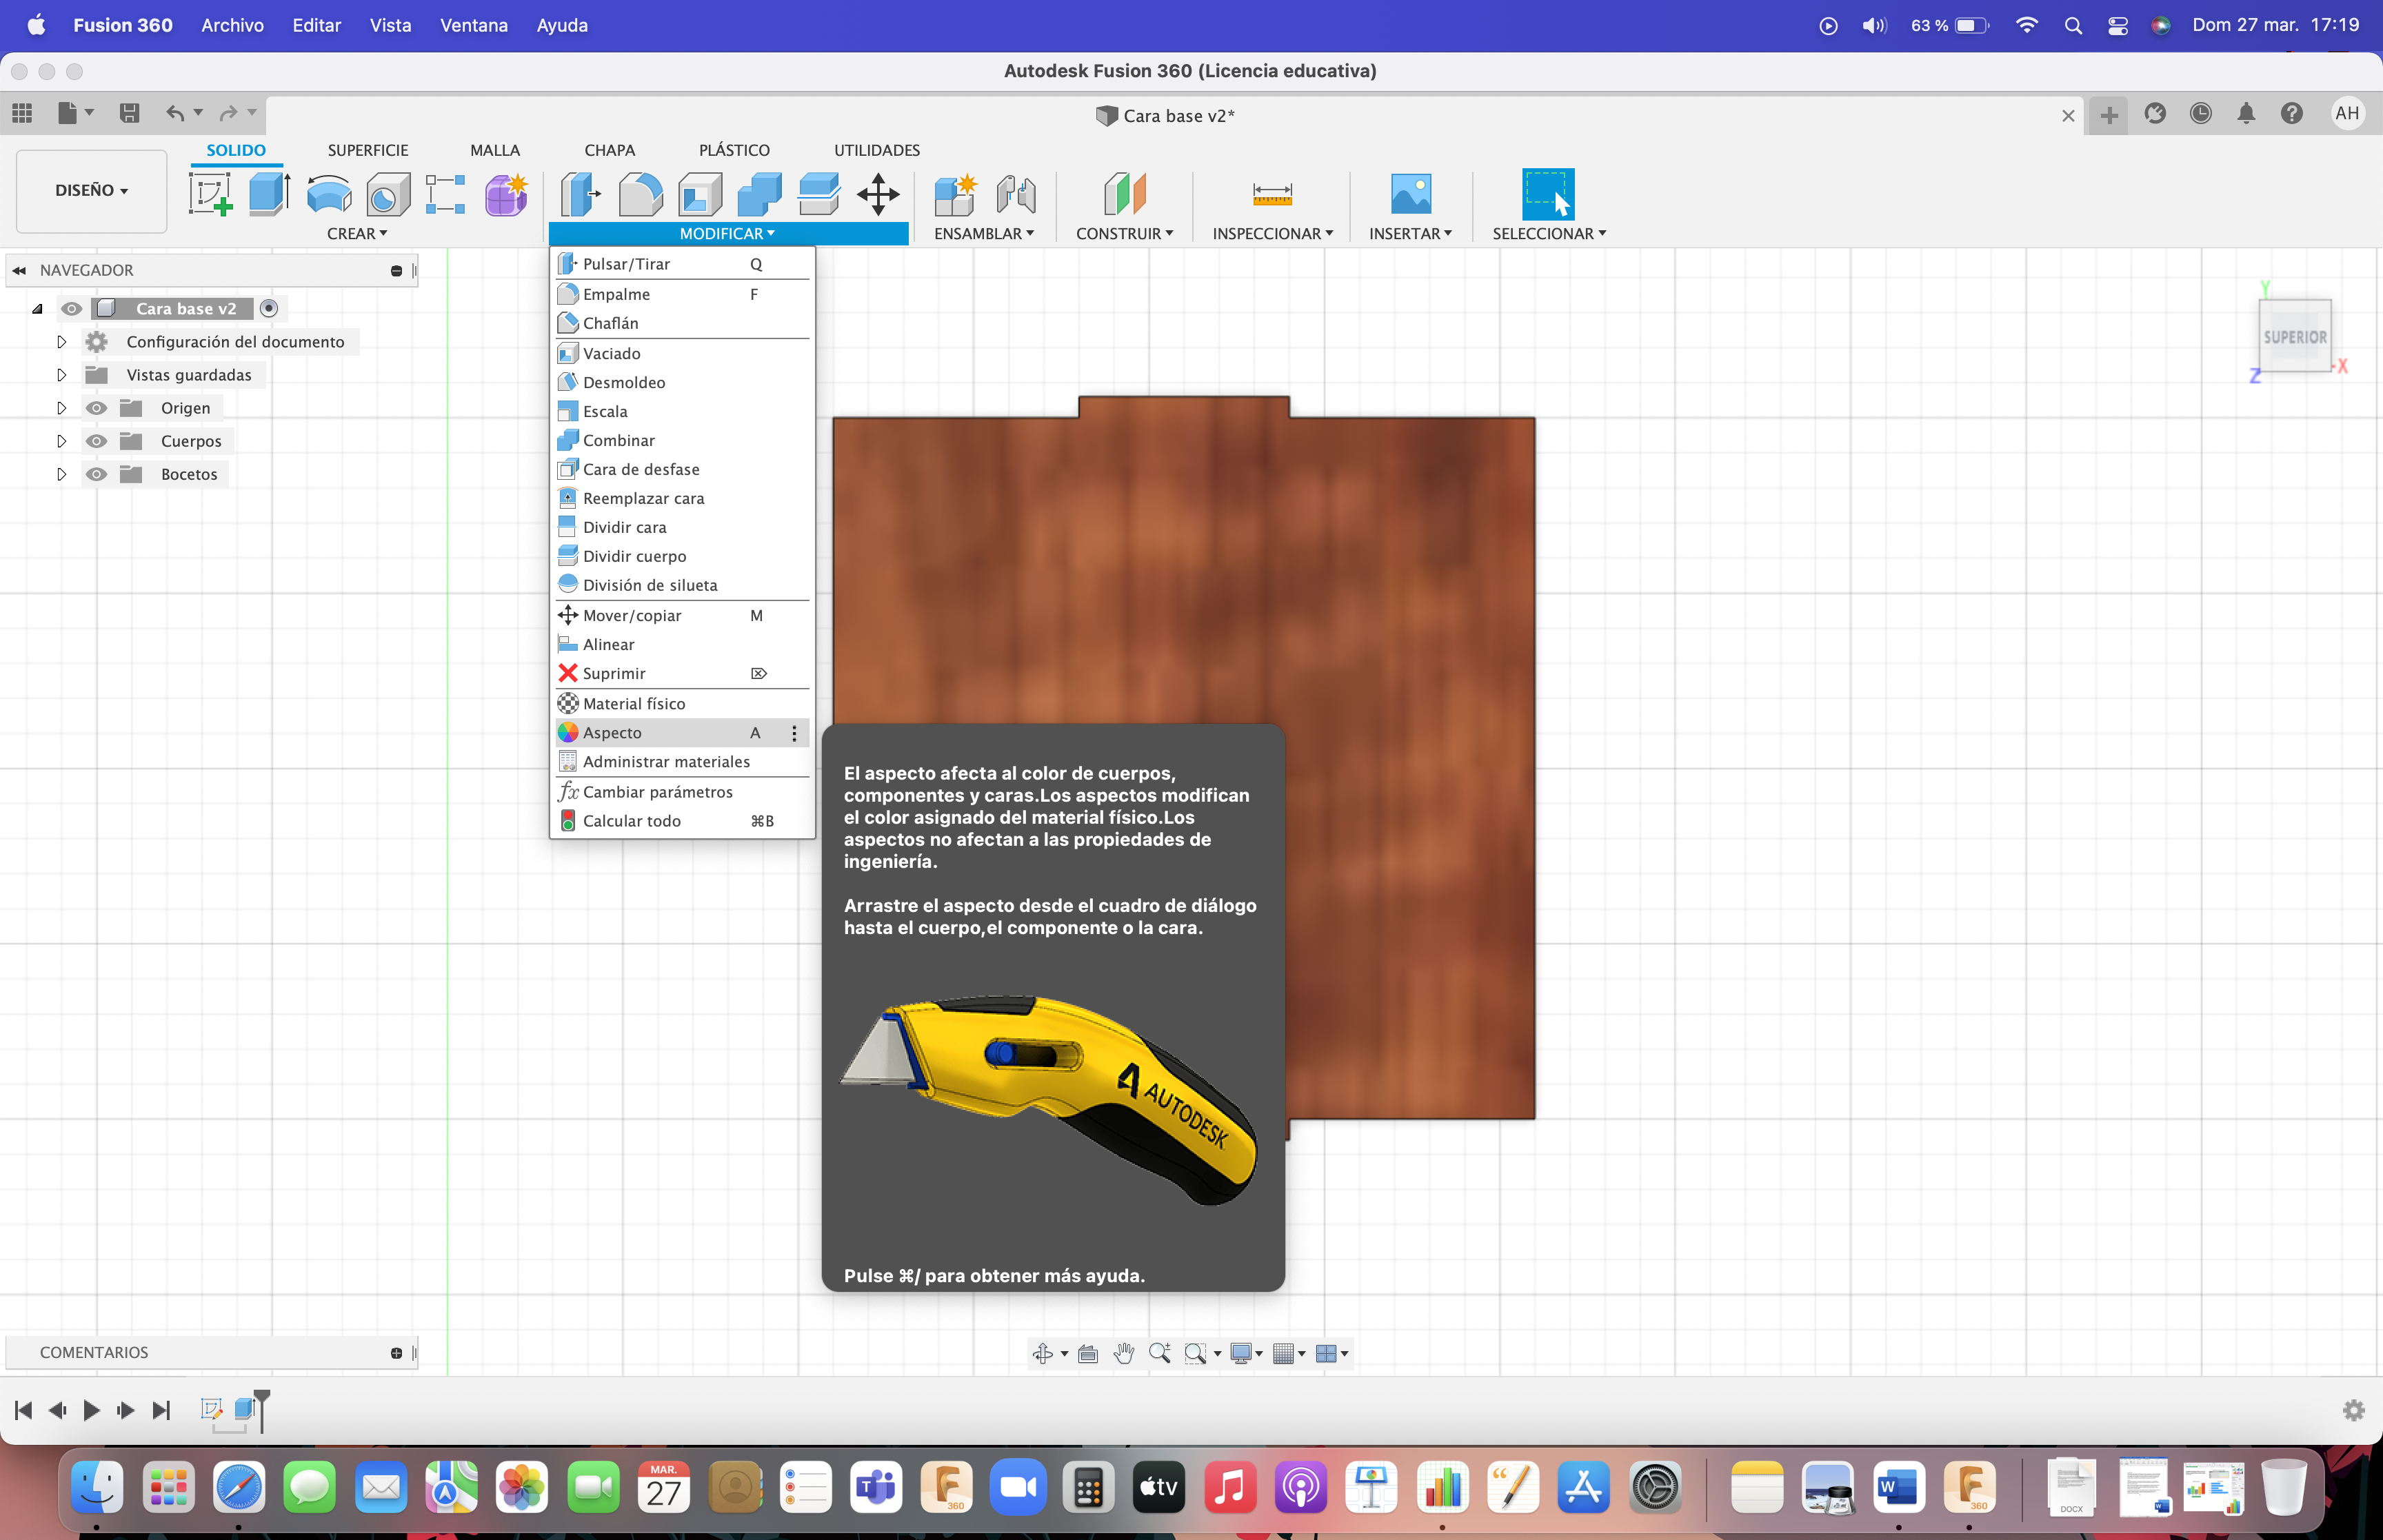Screen dimensions: 2383x1540
Task: Jump to timeline end button
Action: pos(161,1410)
